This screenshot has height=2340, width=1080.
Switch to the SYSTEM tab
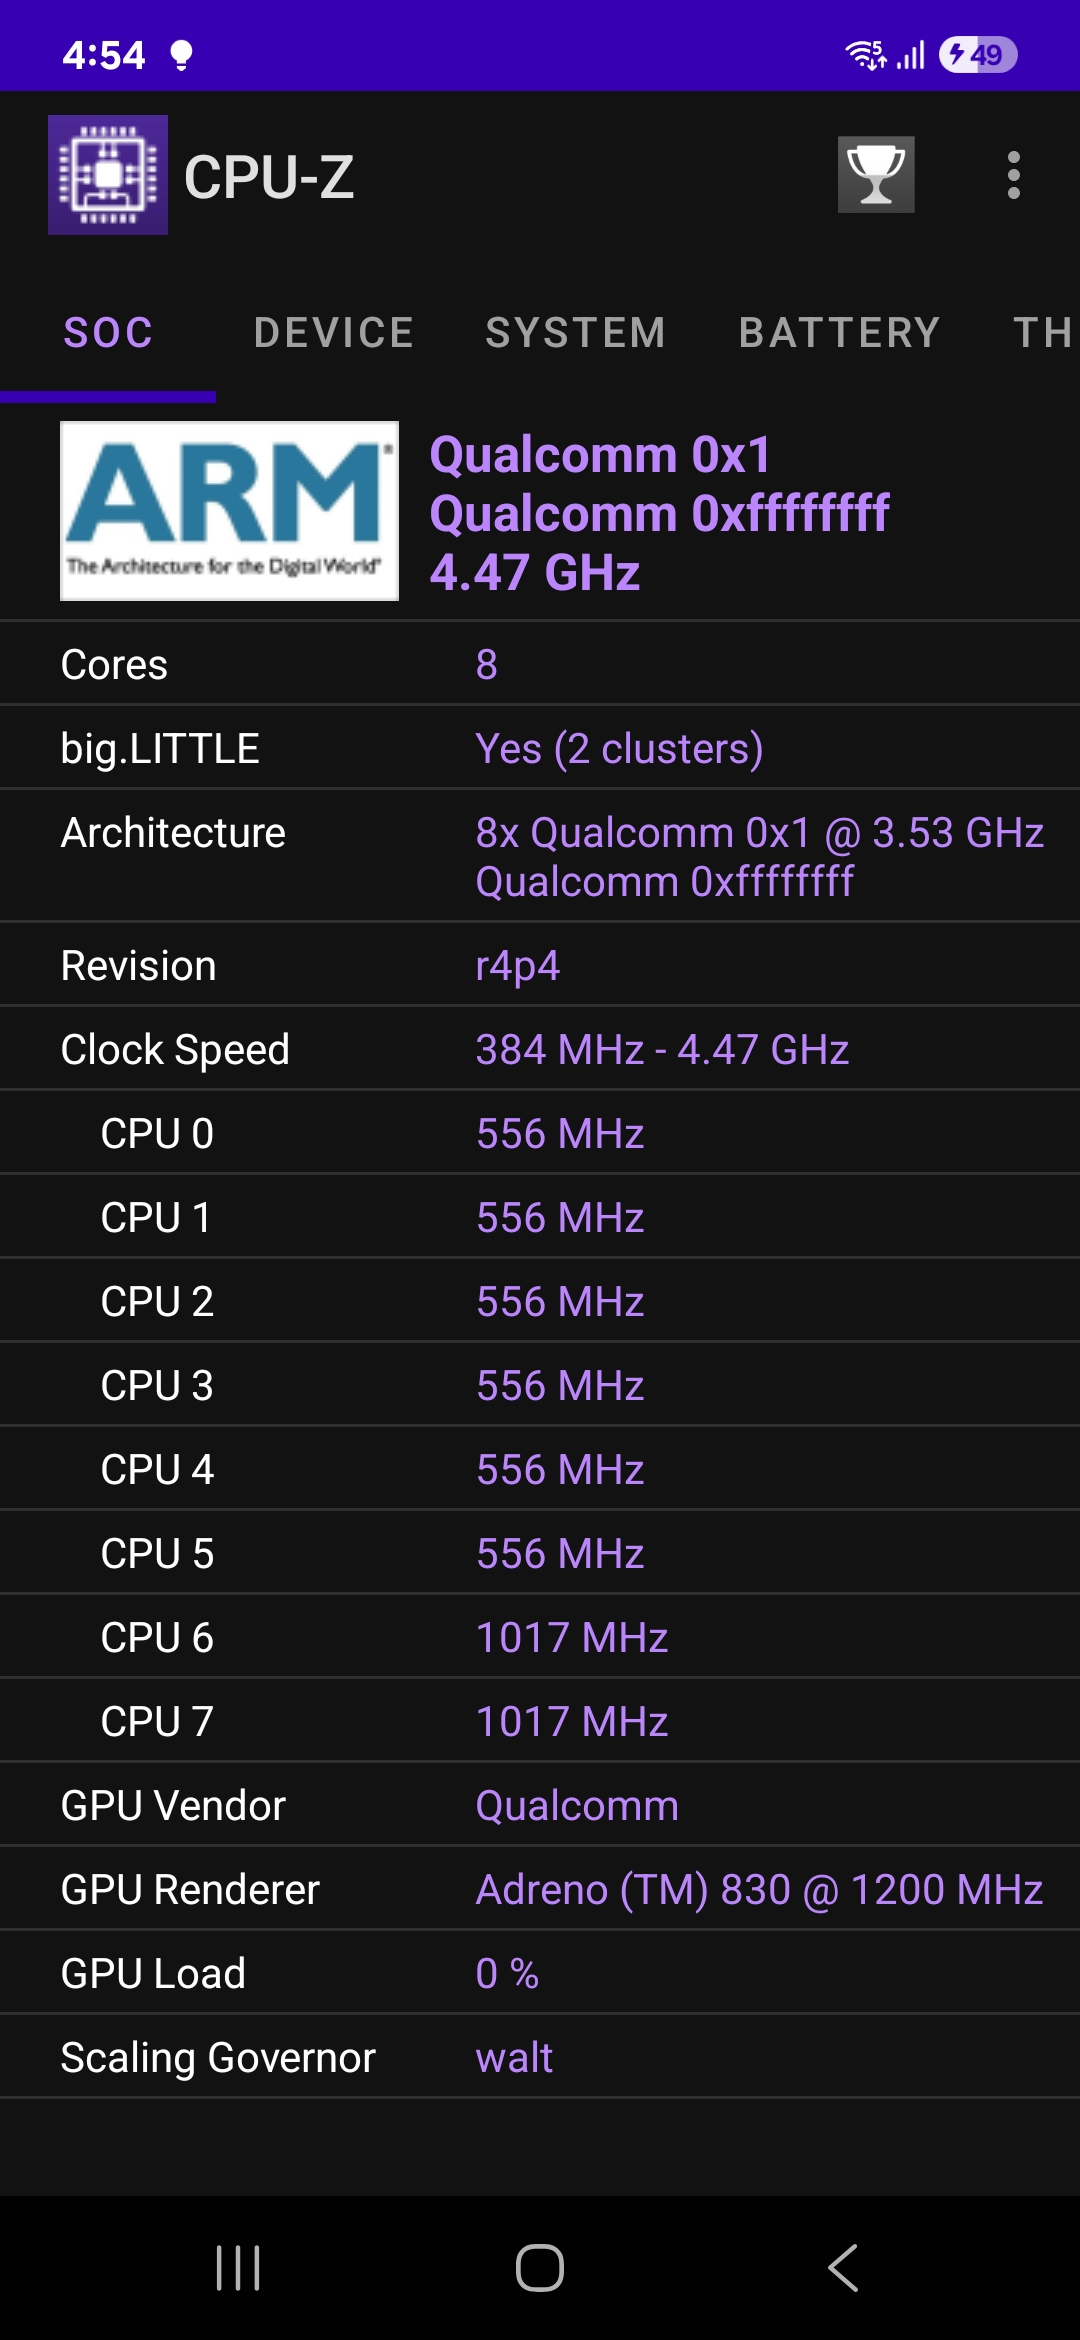coord(576,333)
